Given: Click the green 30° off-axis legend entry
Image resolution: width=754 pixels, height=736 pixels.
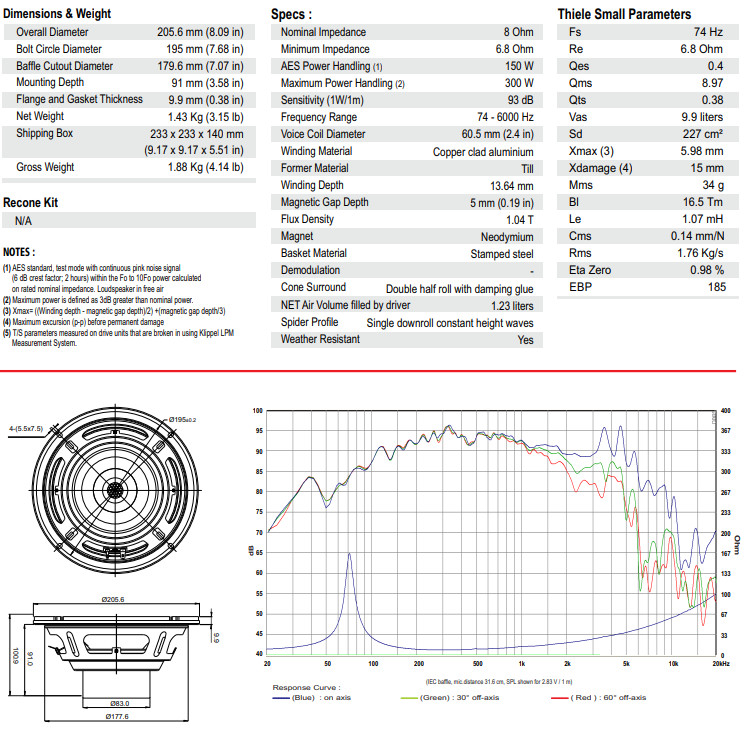Looking at the screenshot, I should 450,698.
